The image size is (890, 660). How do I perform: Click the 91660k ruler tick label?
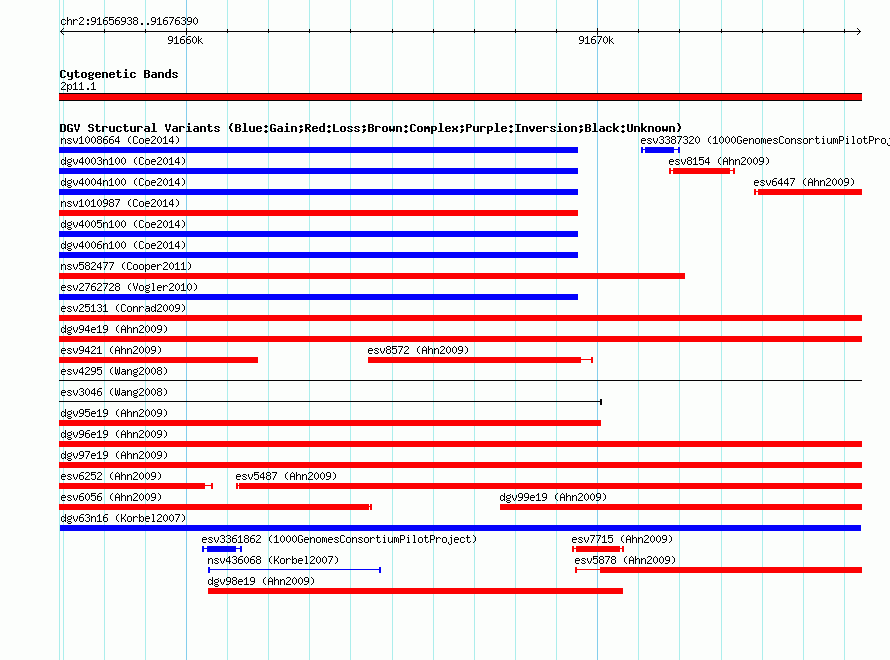[185, 40]
